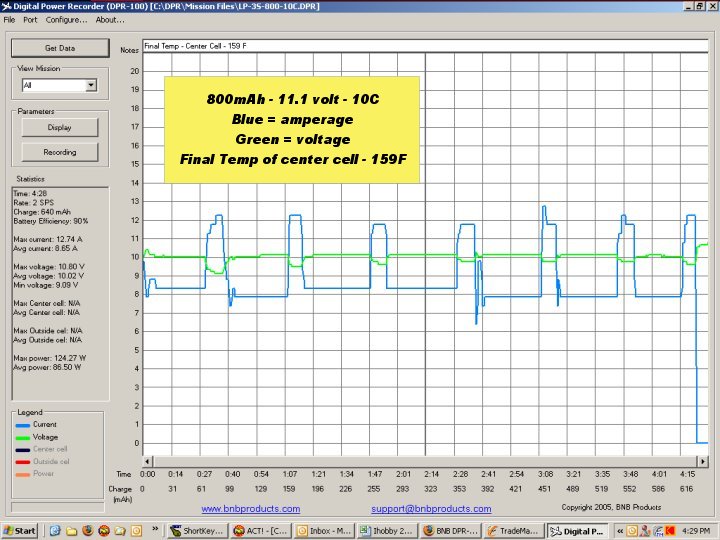This screenshot has width=720, height=540.
Task: Click the graph scrollbar right arrow
Action: click(x=703, y=461)
